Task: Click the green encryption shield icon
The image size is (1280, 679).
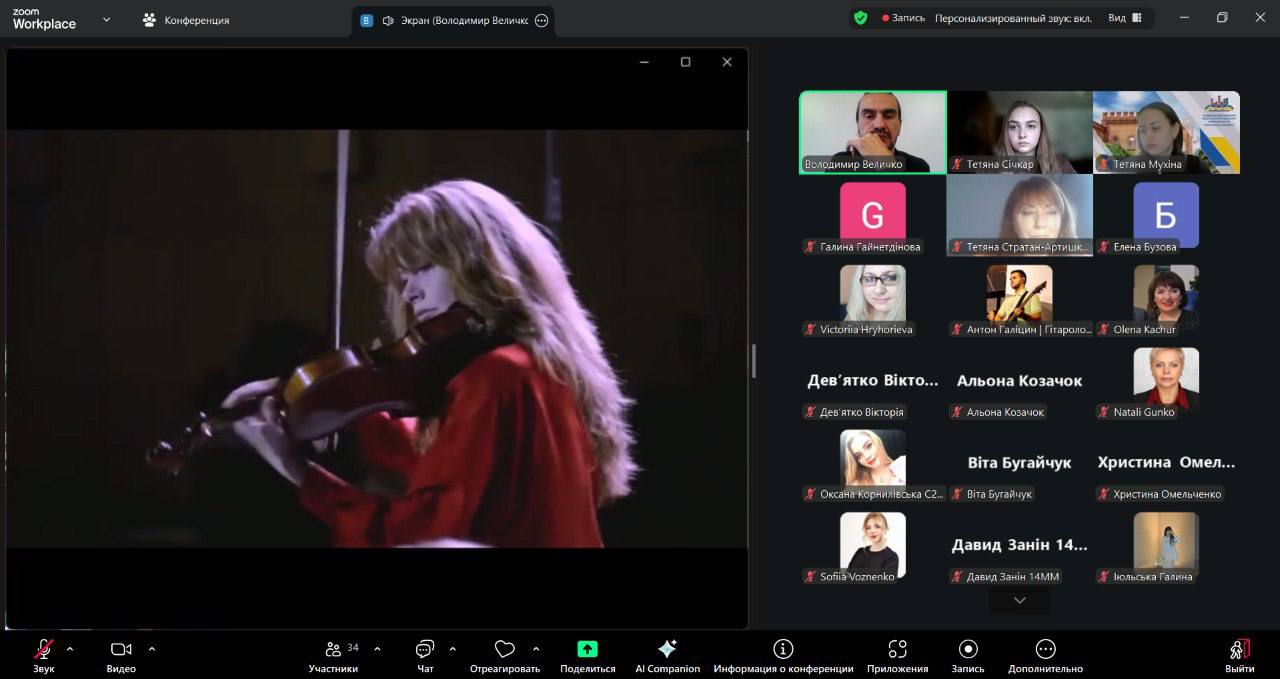Action: pyautogui.click(x=860, y=18)
